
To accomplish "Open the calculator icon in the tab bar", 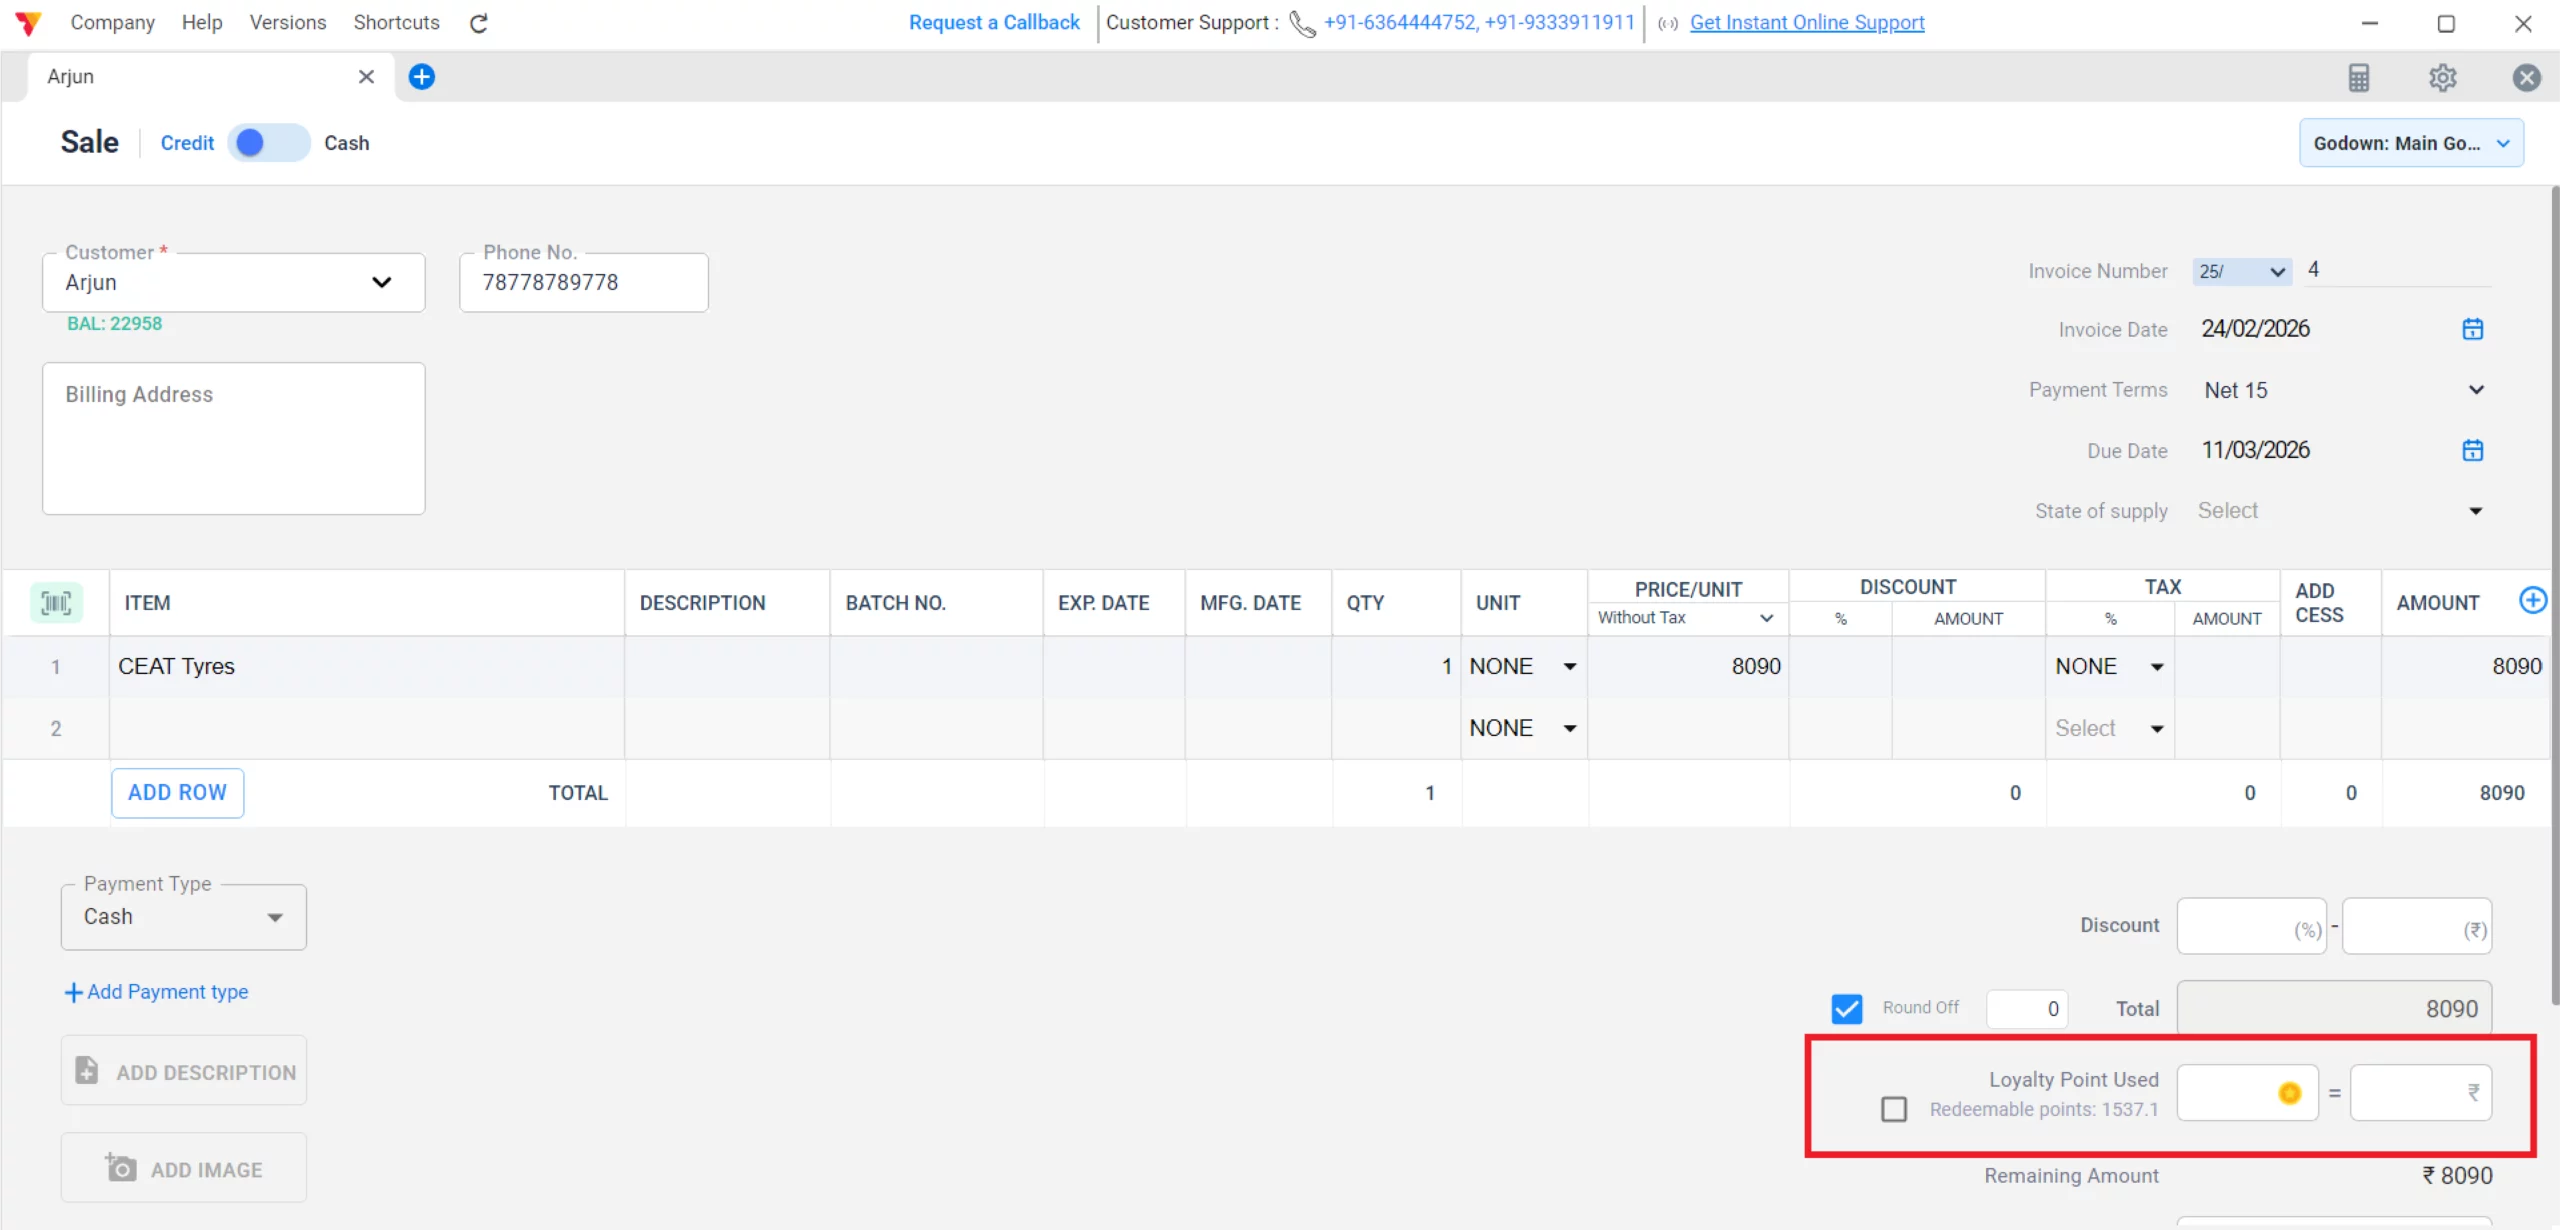I will 2358,78.
